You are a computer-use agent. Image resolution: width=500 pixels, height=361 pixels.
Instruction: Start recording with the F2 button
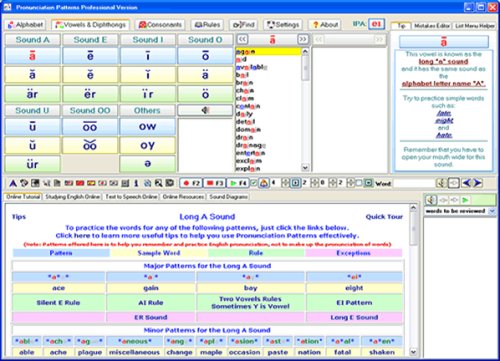pos(191,183)
